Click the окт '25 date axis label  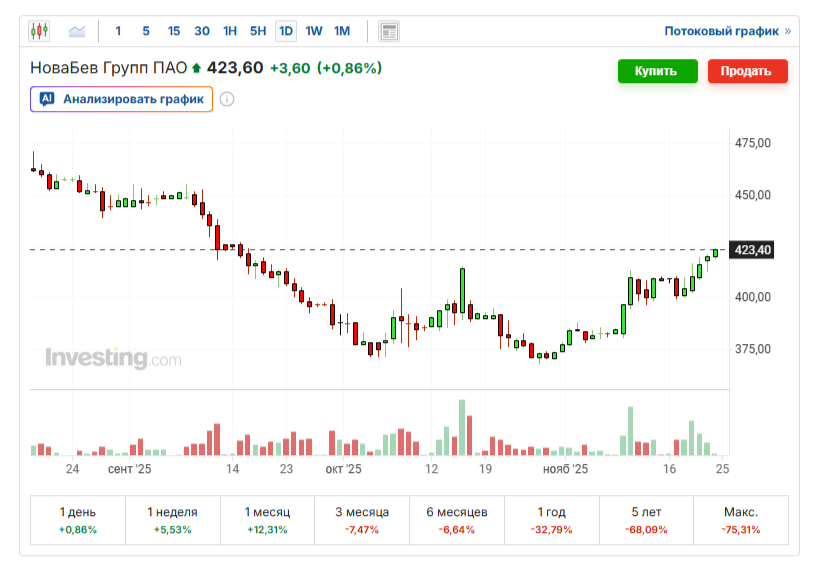click(343, 469)
